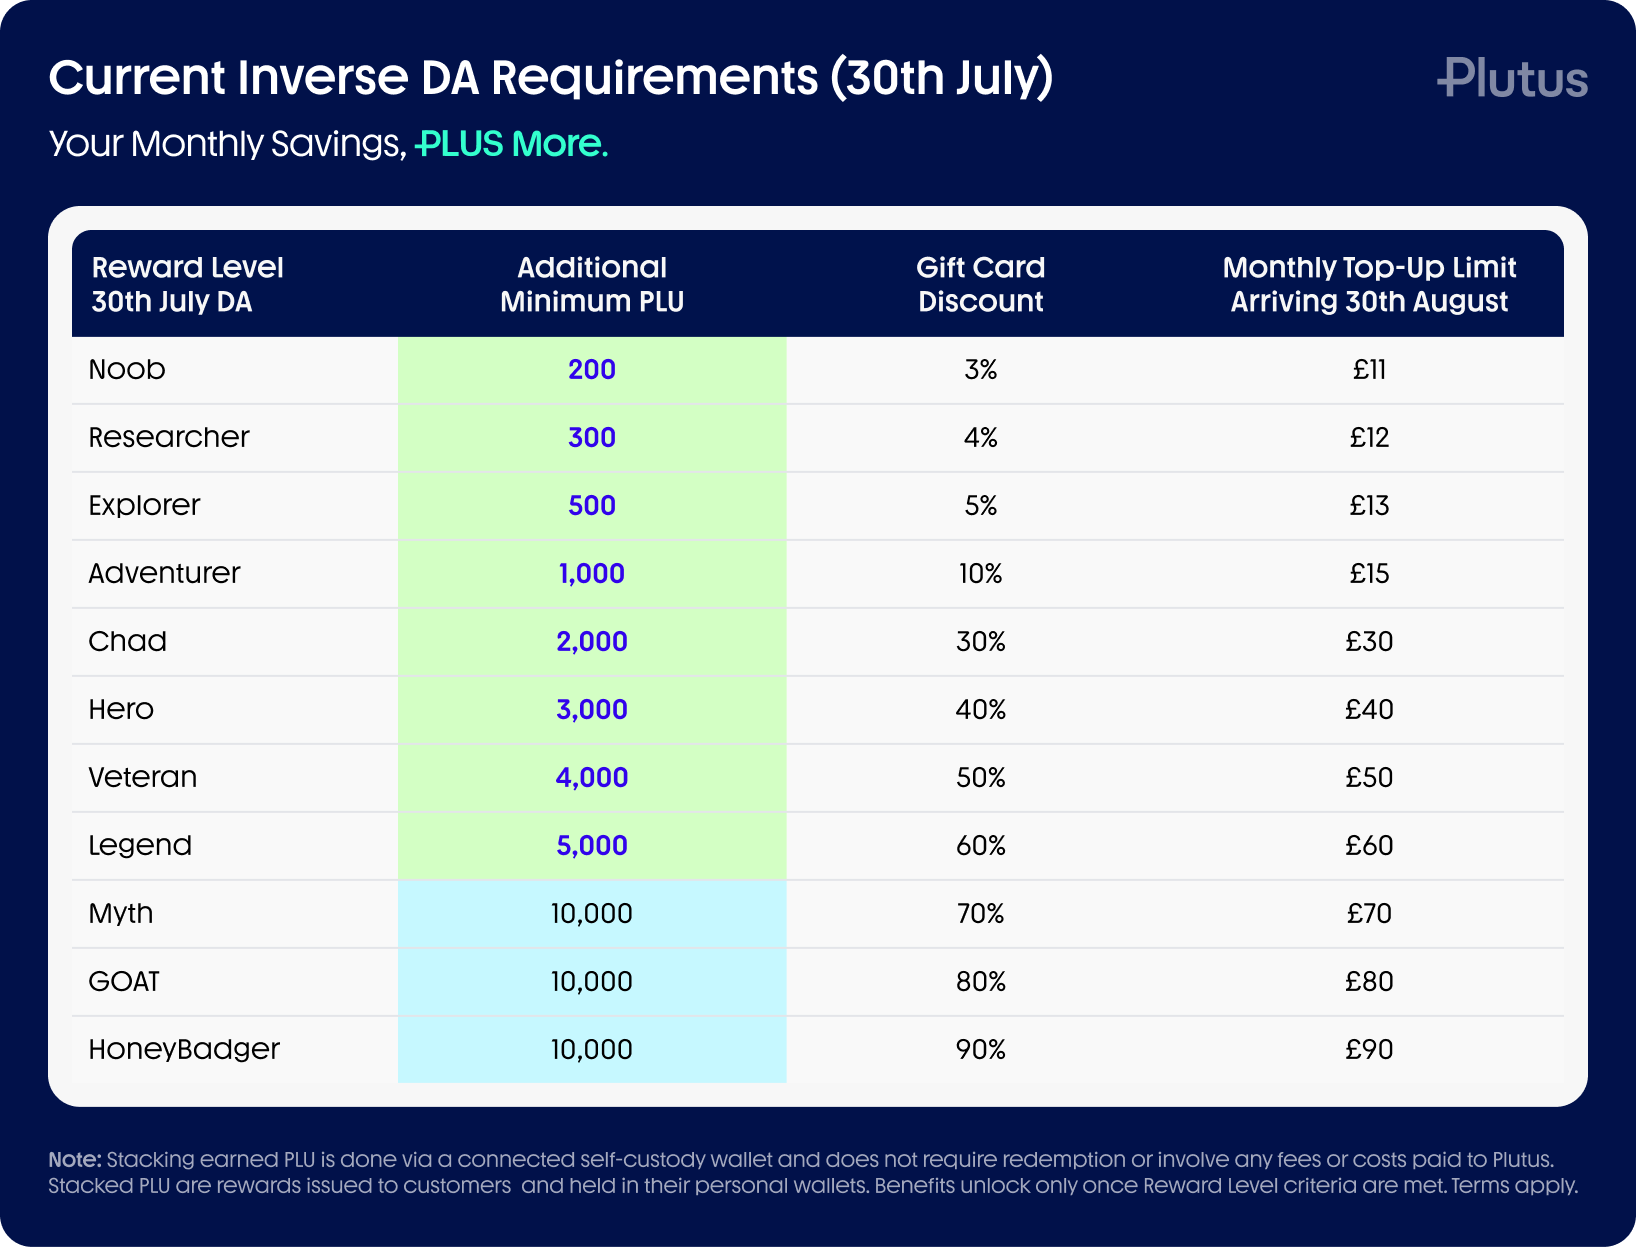Click the 300 PLU value for Researcher
Screen dimensions: 1636x1247
(x=592, y=437)
